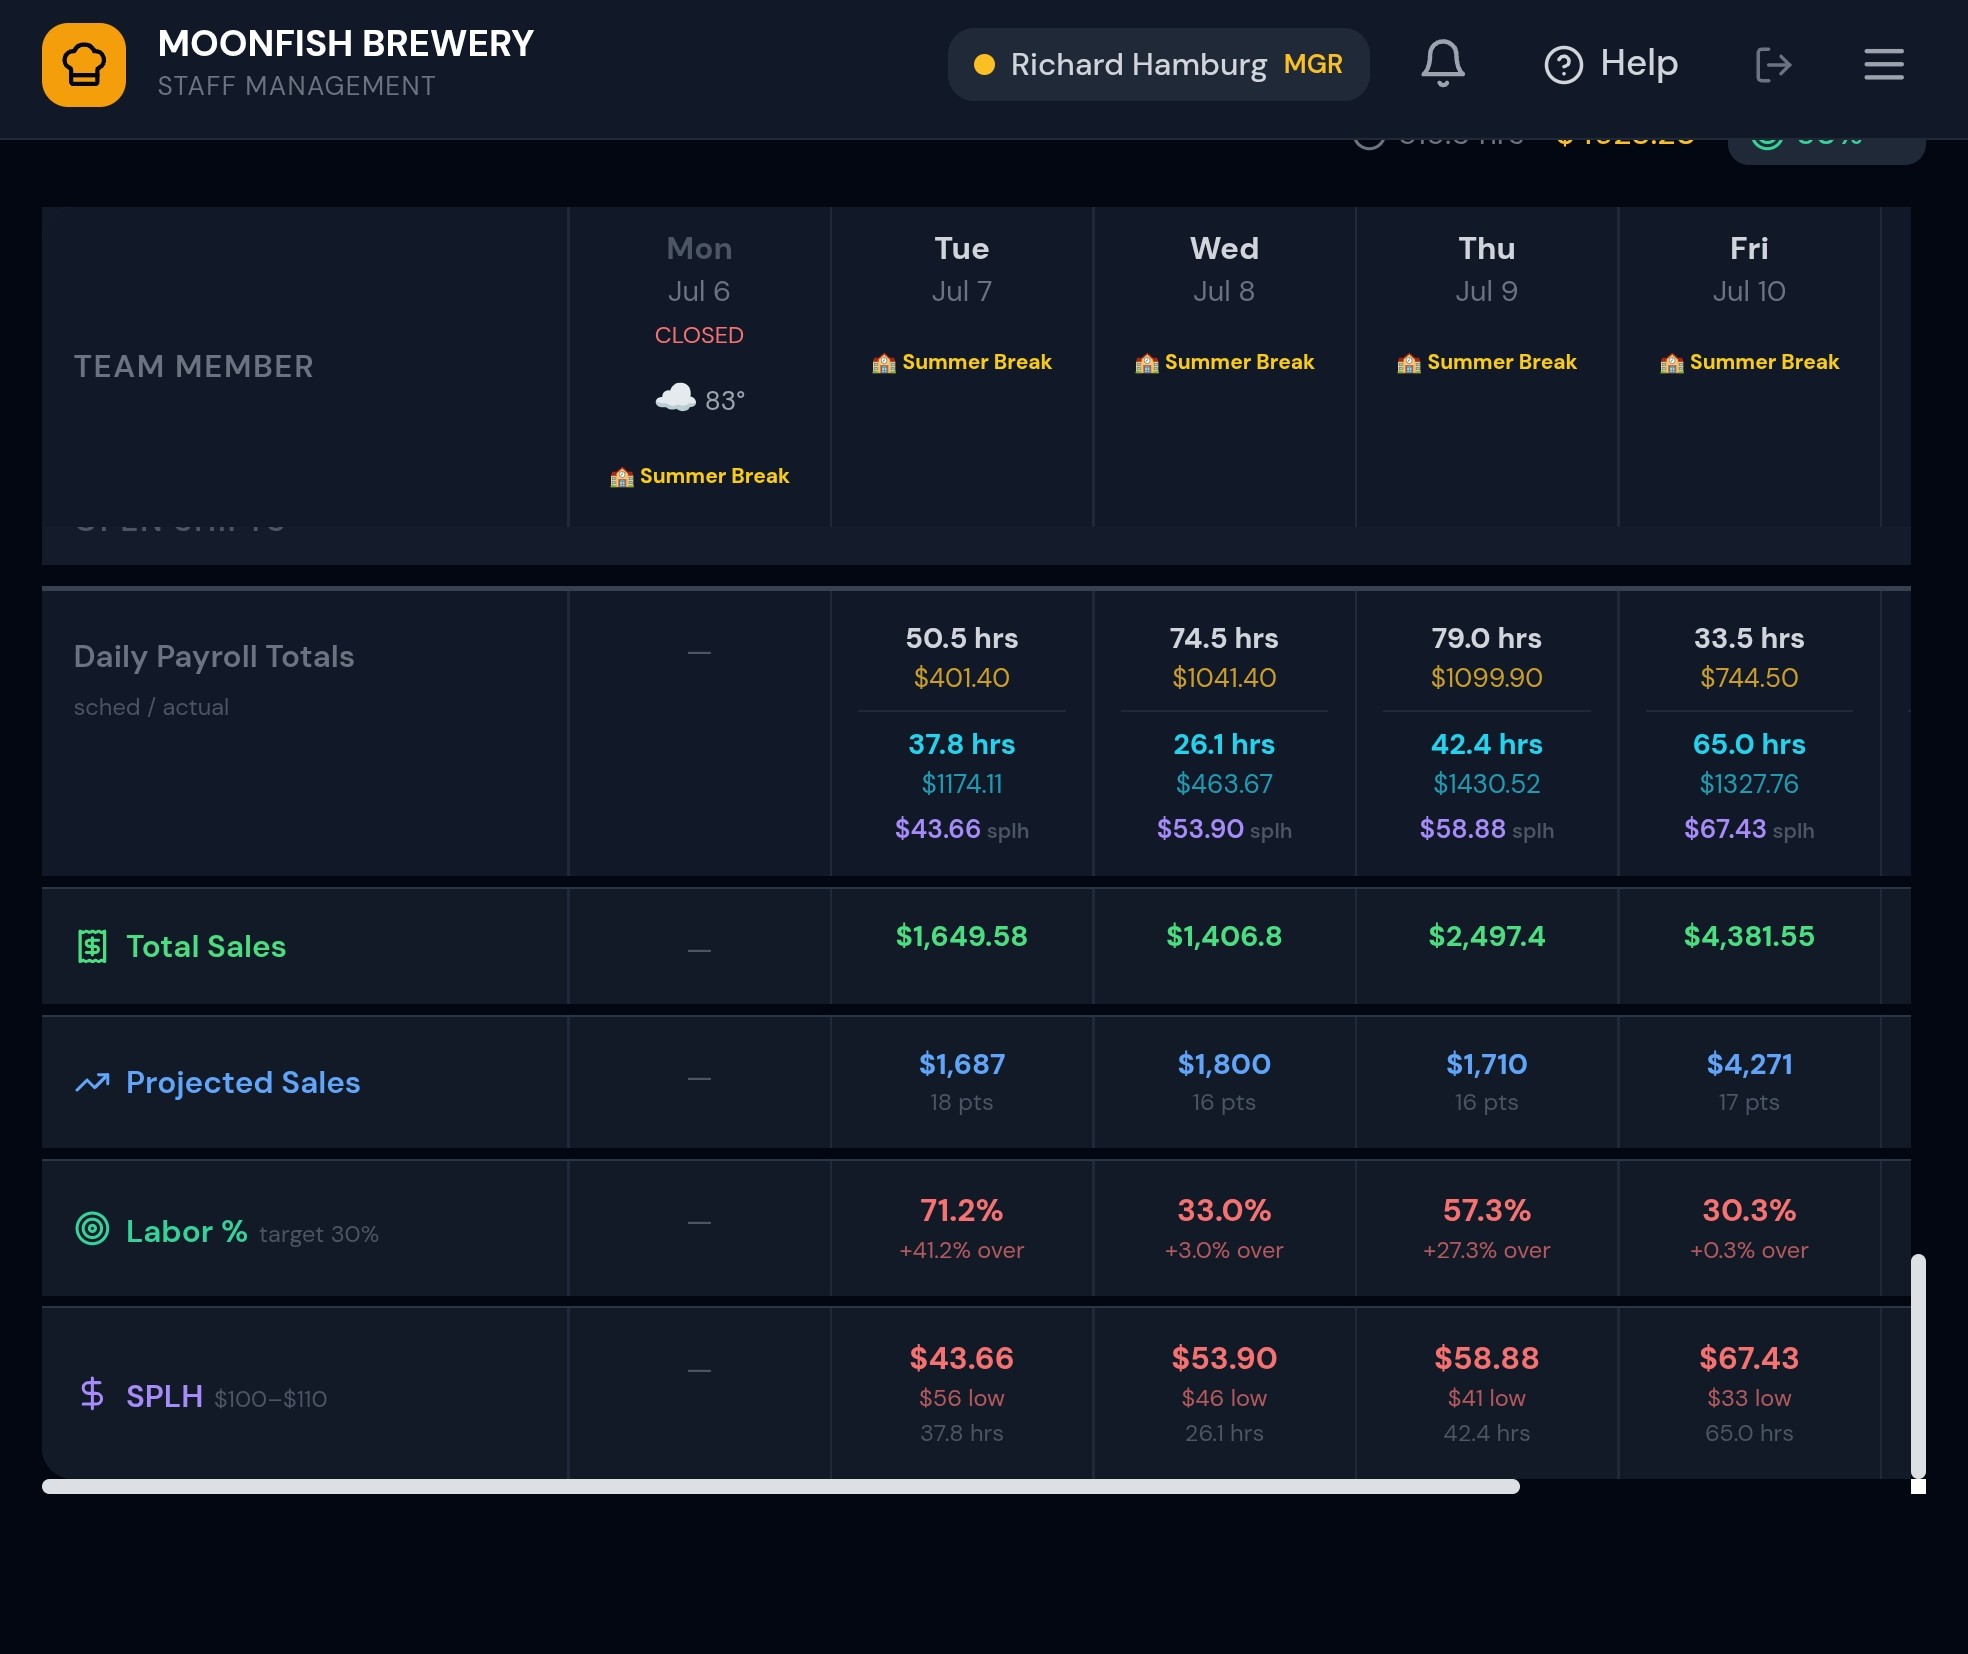Click Wednesday projected sales $1,800
Image resolution: width=1968 pixels, height=1654 pixels.
pos(1224,1064)
